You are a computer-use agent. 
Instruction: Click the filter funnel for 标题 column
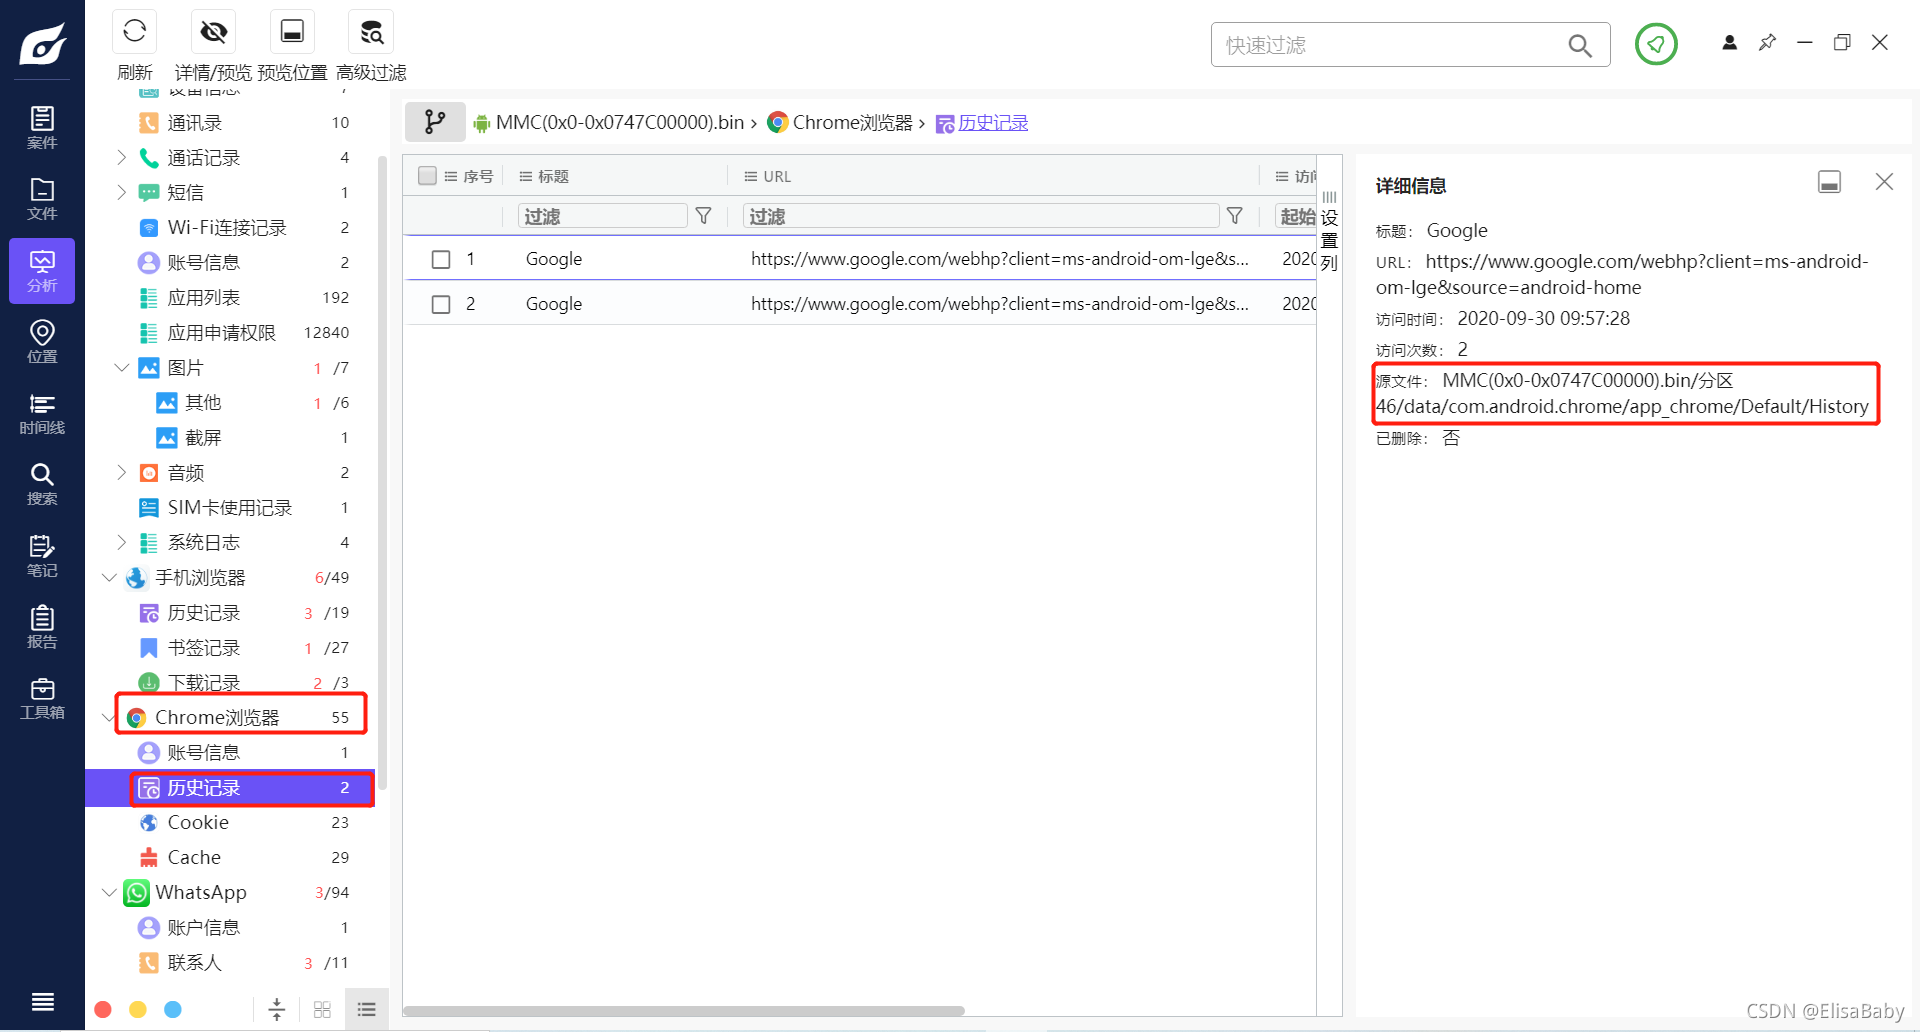[703, 216]
